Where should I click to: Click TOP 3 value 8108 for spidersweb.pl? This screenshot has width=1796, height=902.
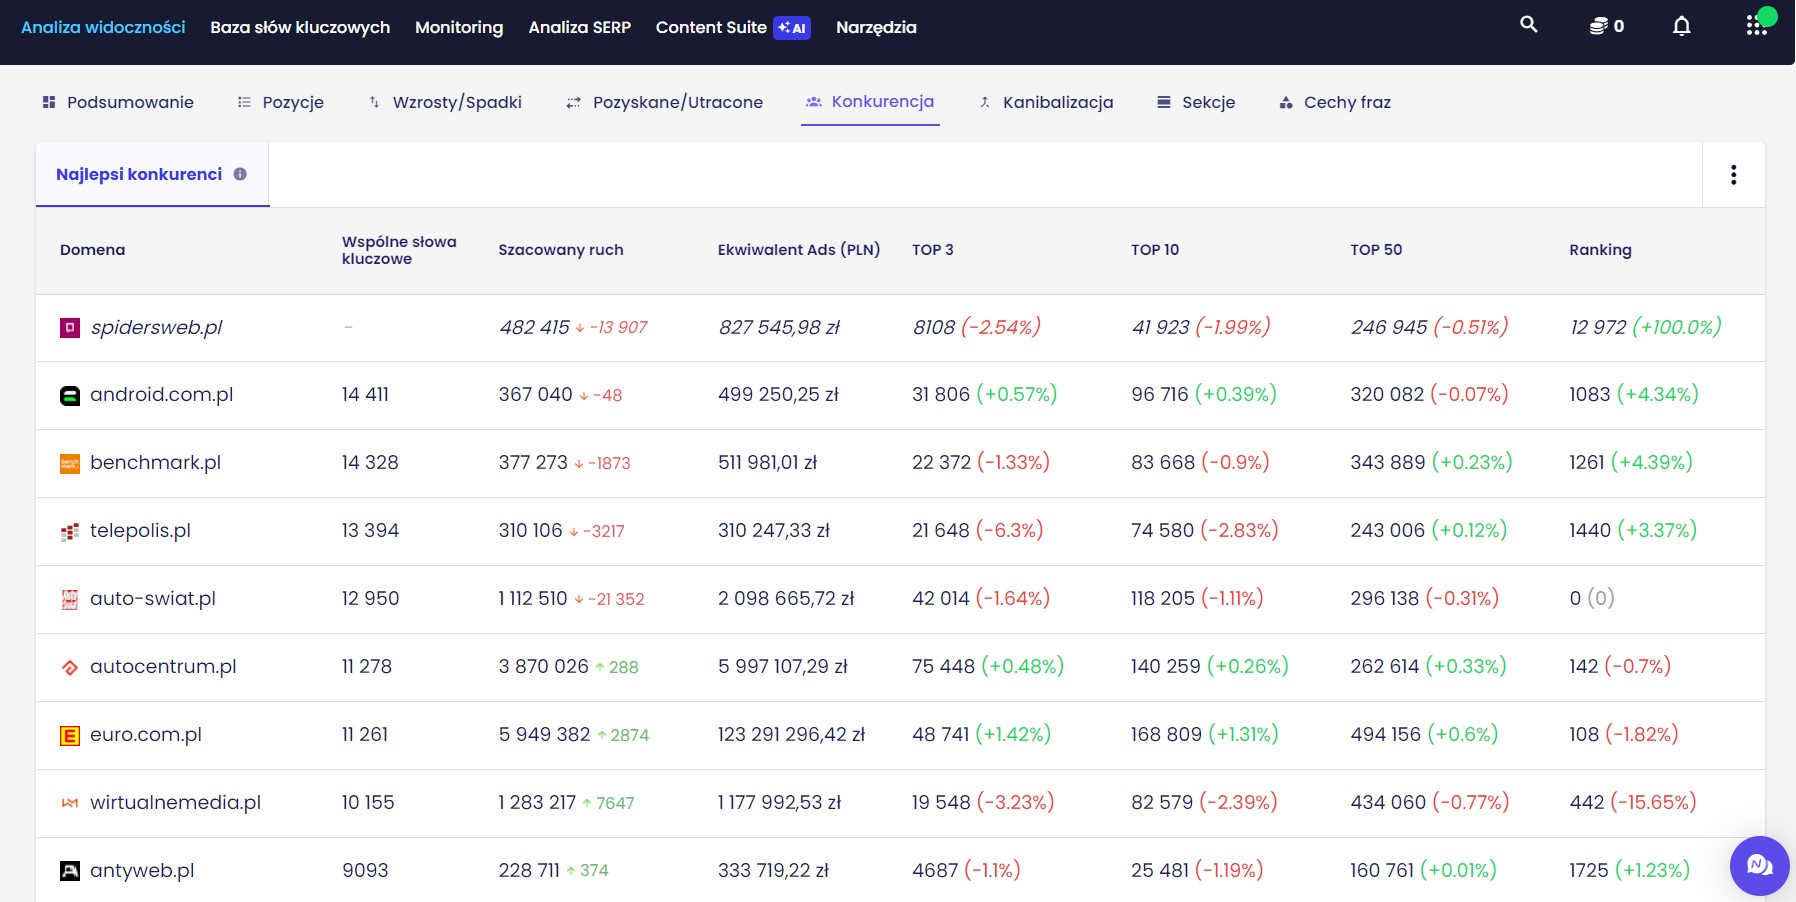coord(934,327)
